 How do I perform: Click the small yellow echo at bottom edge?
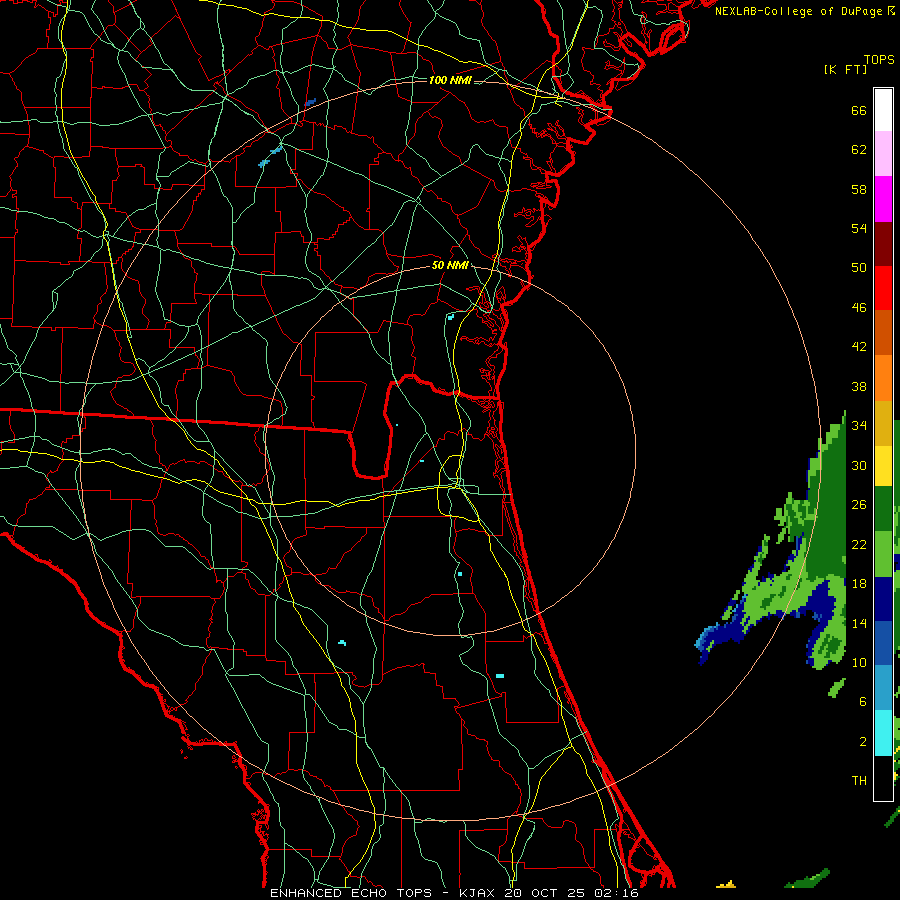[727, 885]
